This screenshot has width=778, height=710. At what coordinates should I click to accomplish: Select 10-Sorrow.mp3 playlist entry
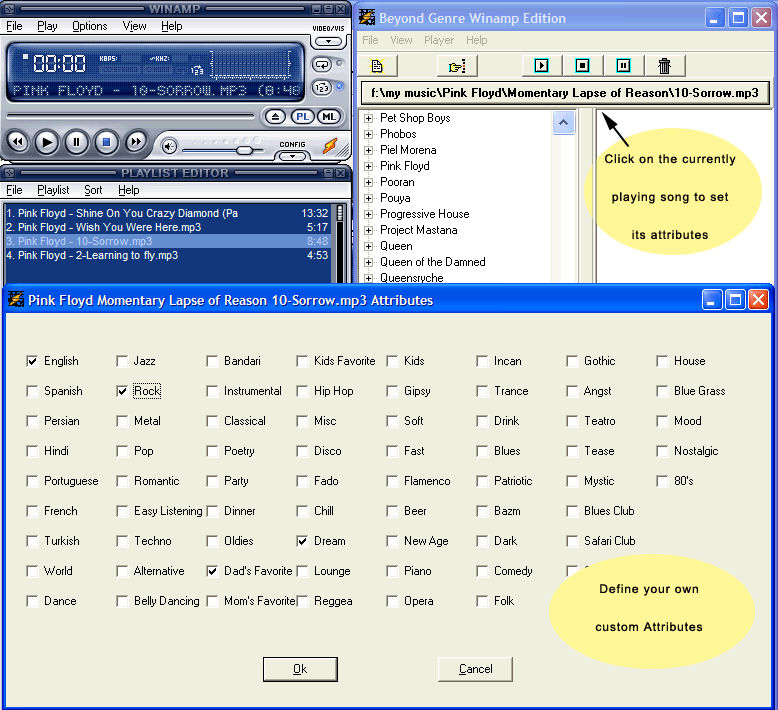167,241
